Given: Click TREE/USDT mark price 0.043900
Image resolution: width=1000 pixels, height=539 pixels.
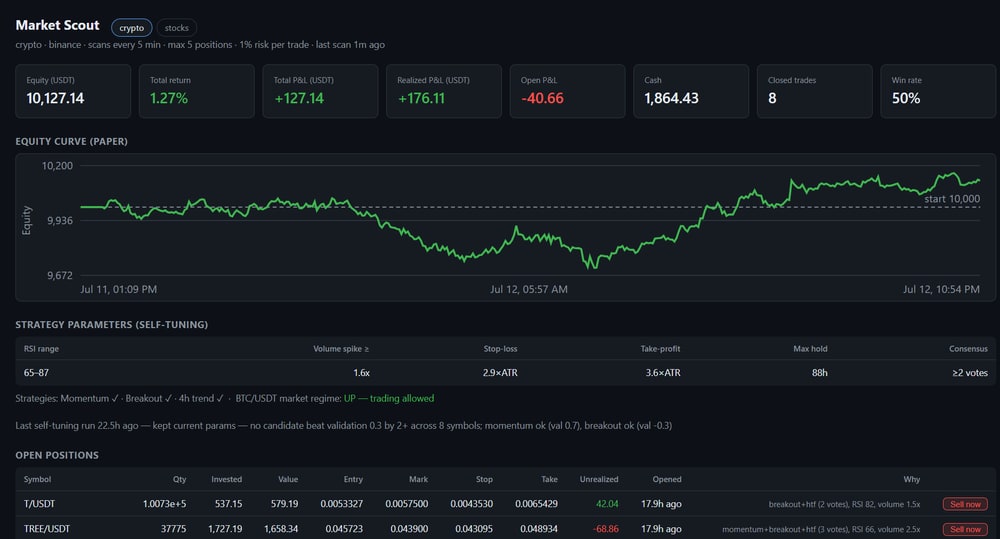Looking at the screenshot, I should 409,529.
